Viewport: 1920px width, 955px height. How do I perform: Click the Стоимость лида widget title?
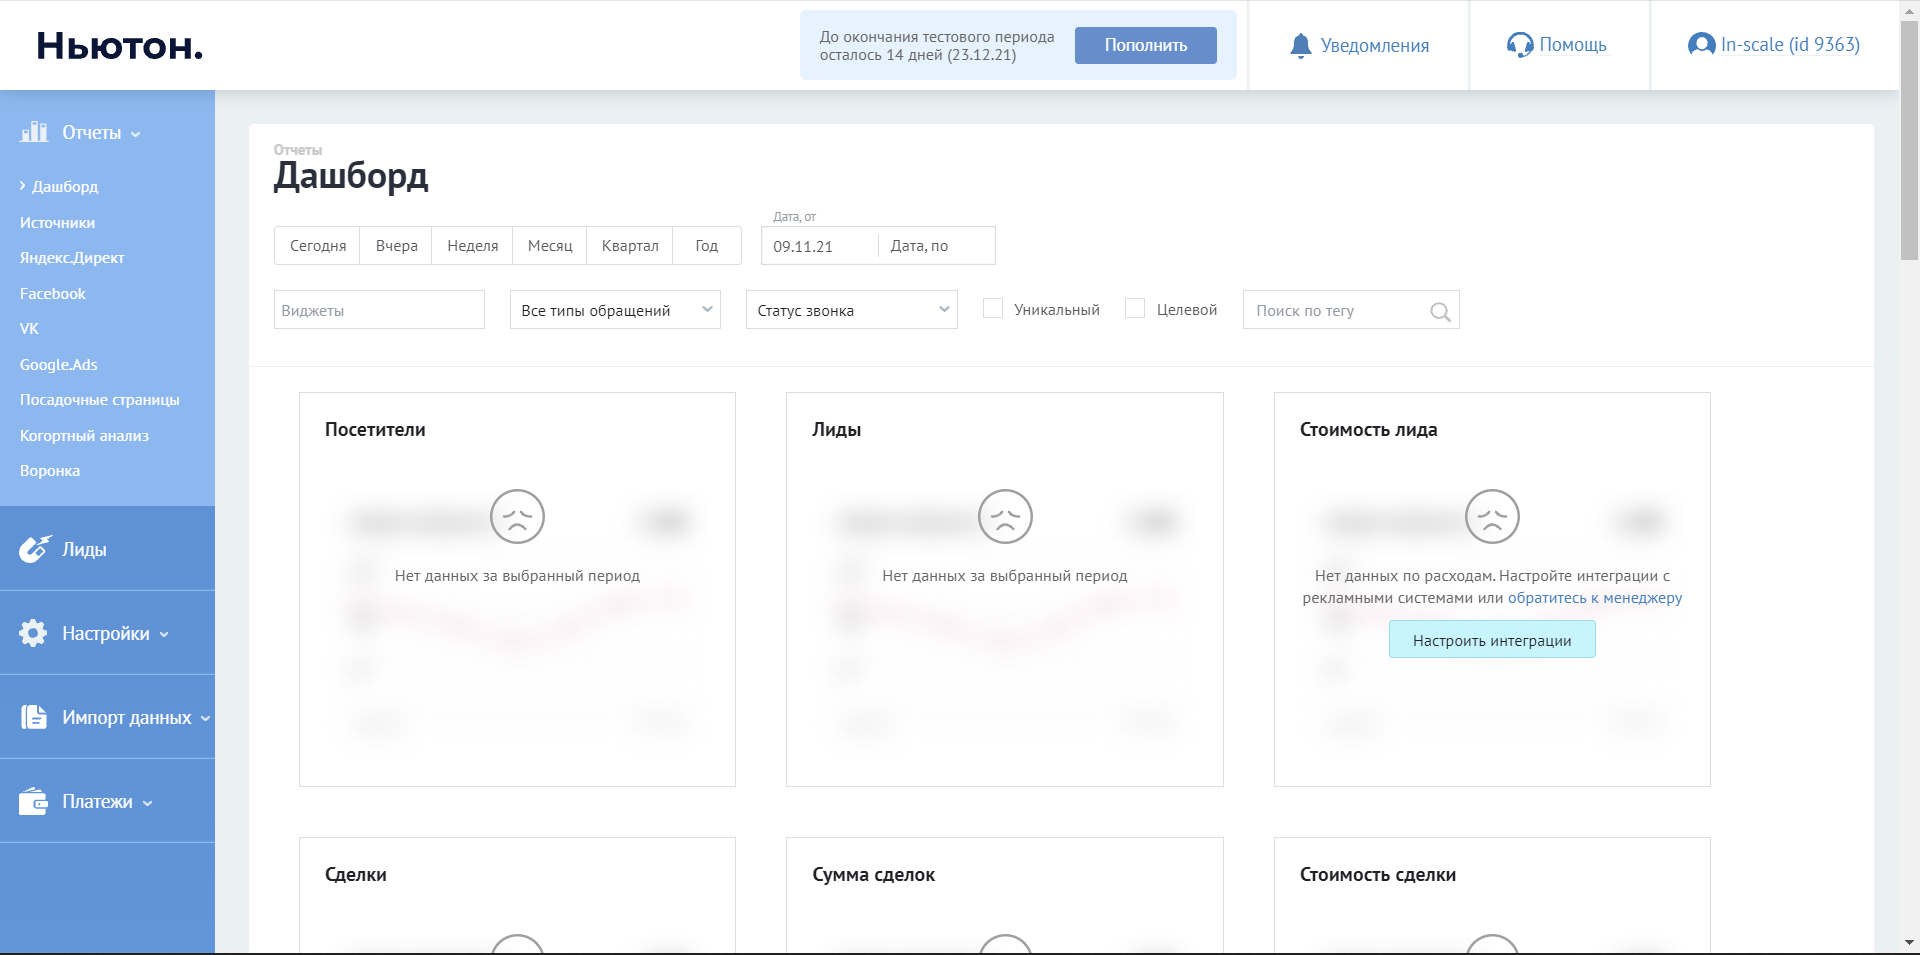pyautogui.click(x=1368, y=430)
